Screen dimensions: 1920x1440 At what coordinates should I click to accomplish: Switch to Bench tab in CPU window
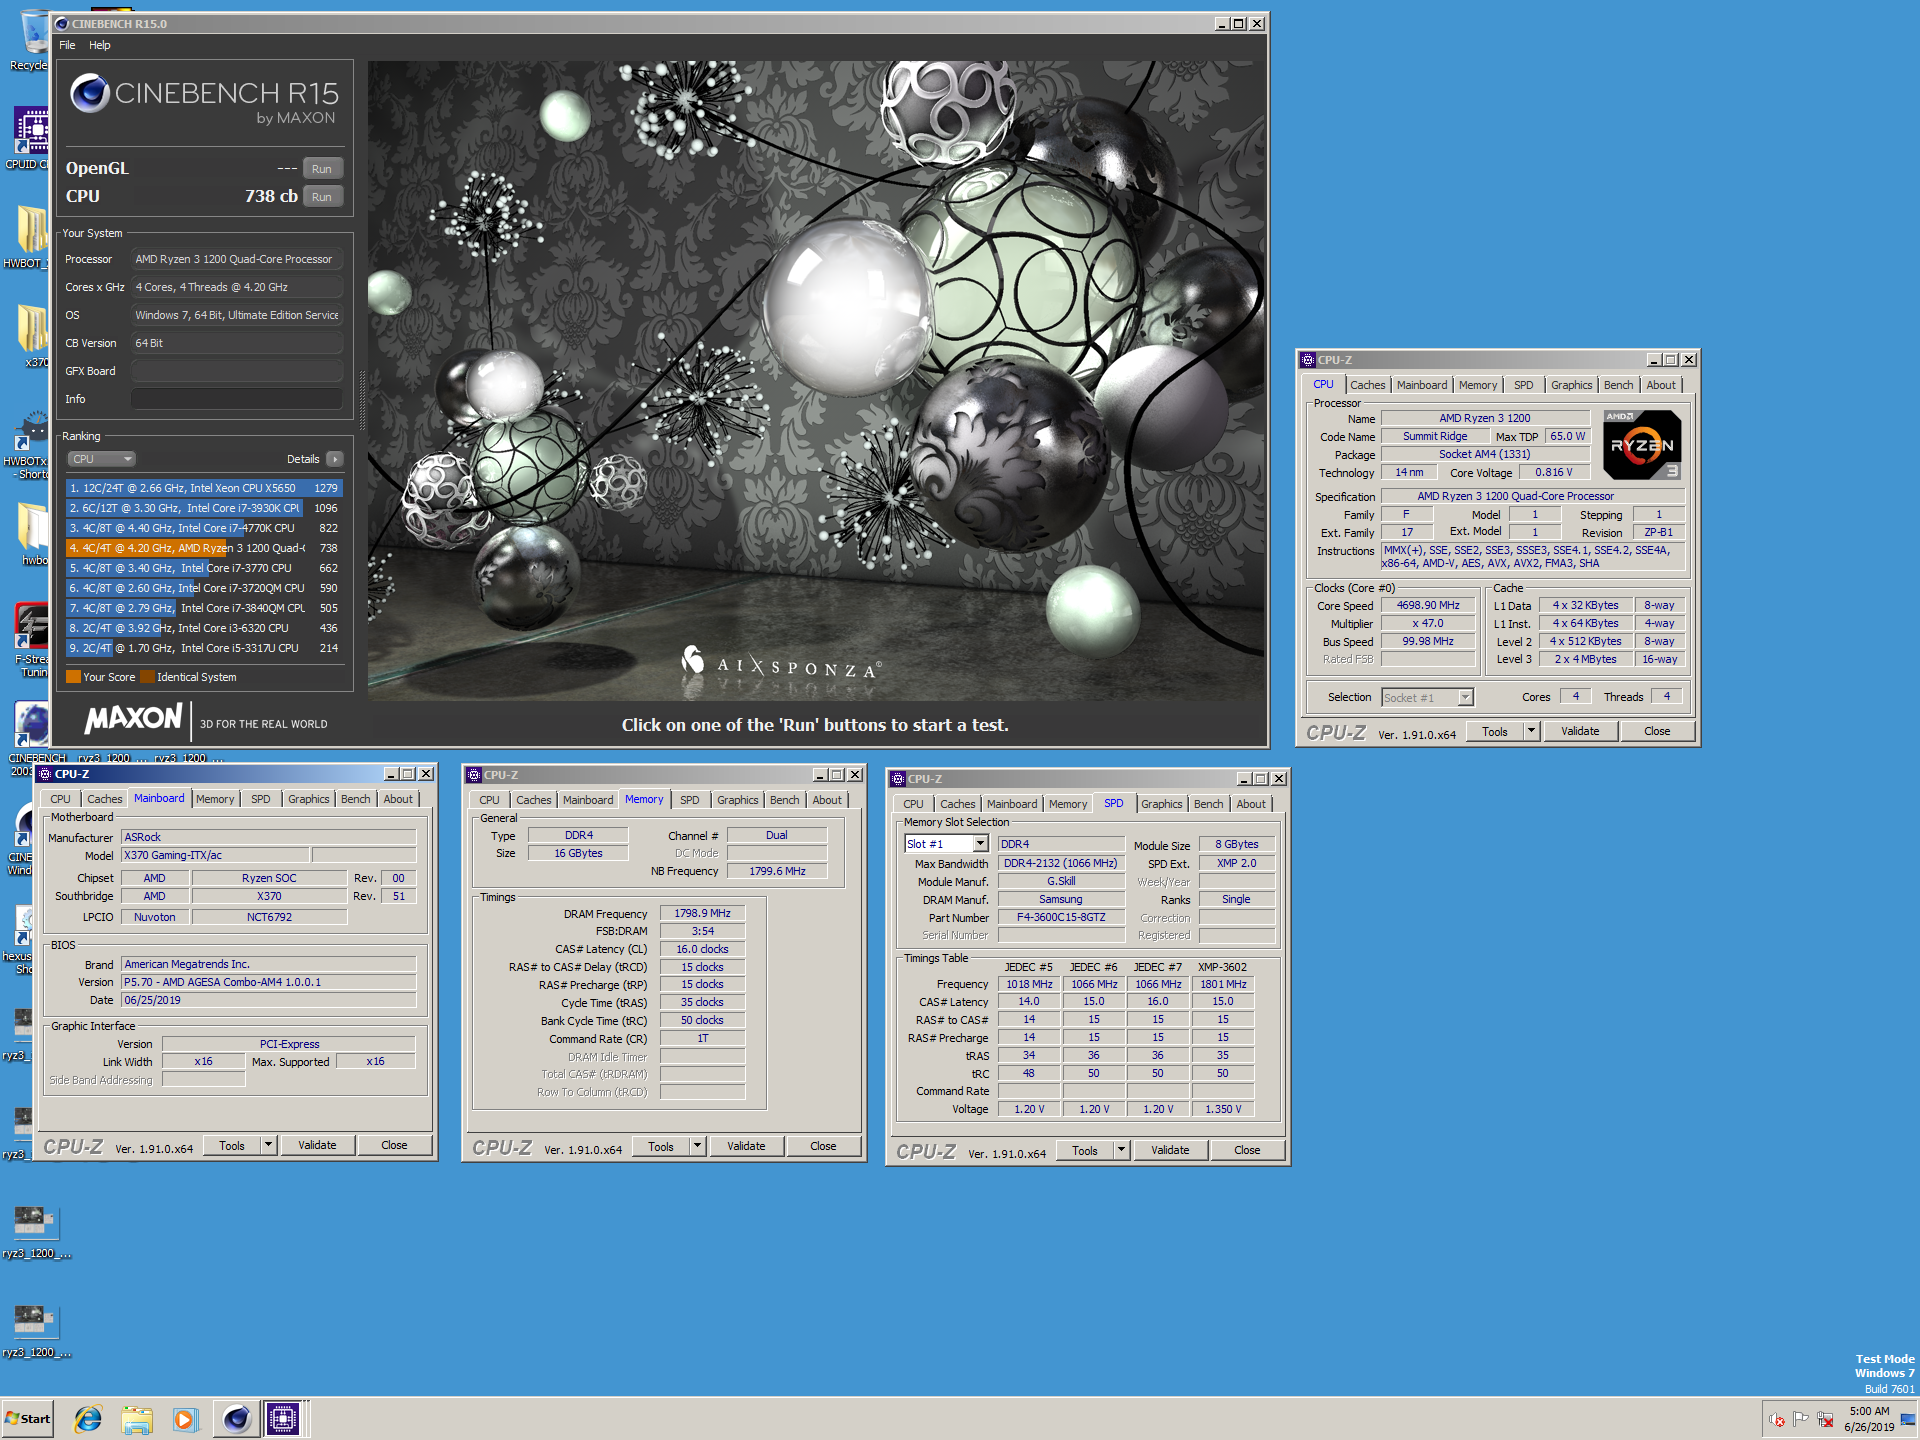point(1618,385)
